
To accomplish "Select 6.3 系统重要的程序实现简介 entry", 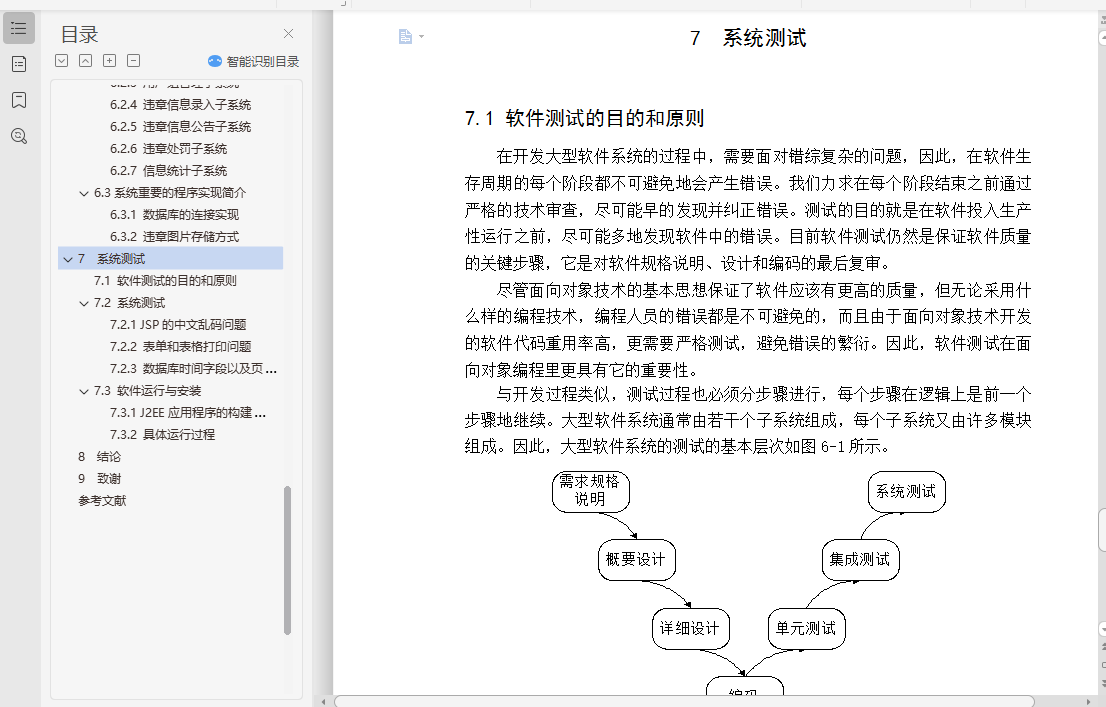I will click(170, 193).
